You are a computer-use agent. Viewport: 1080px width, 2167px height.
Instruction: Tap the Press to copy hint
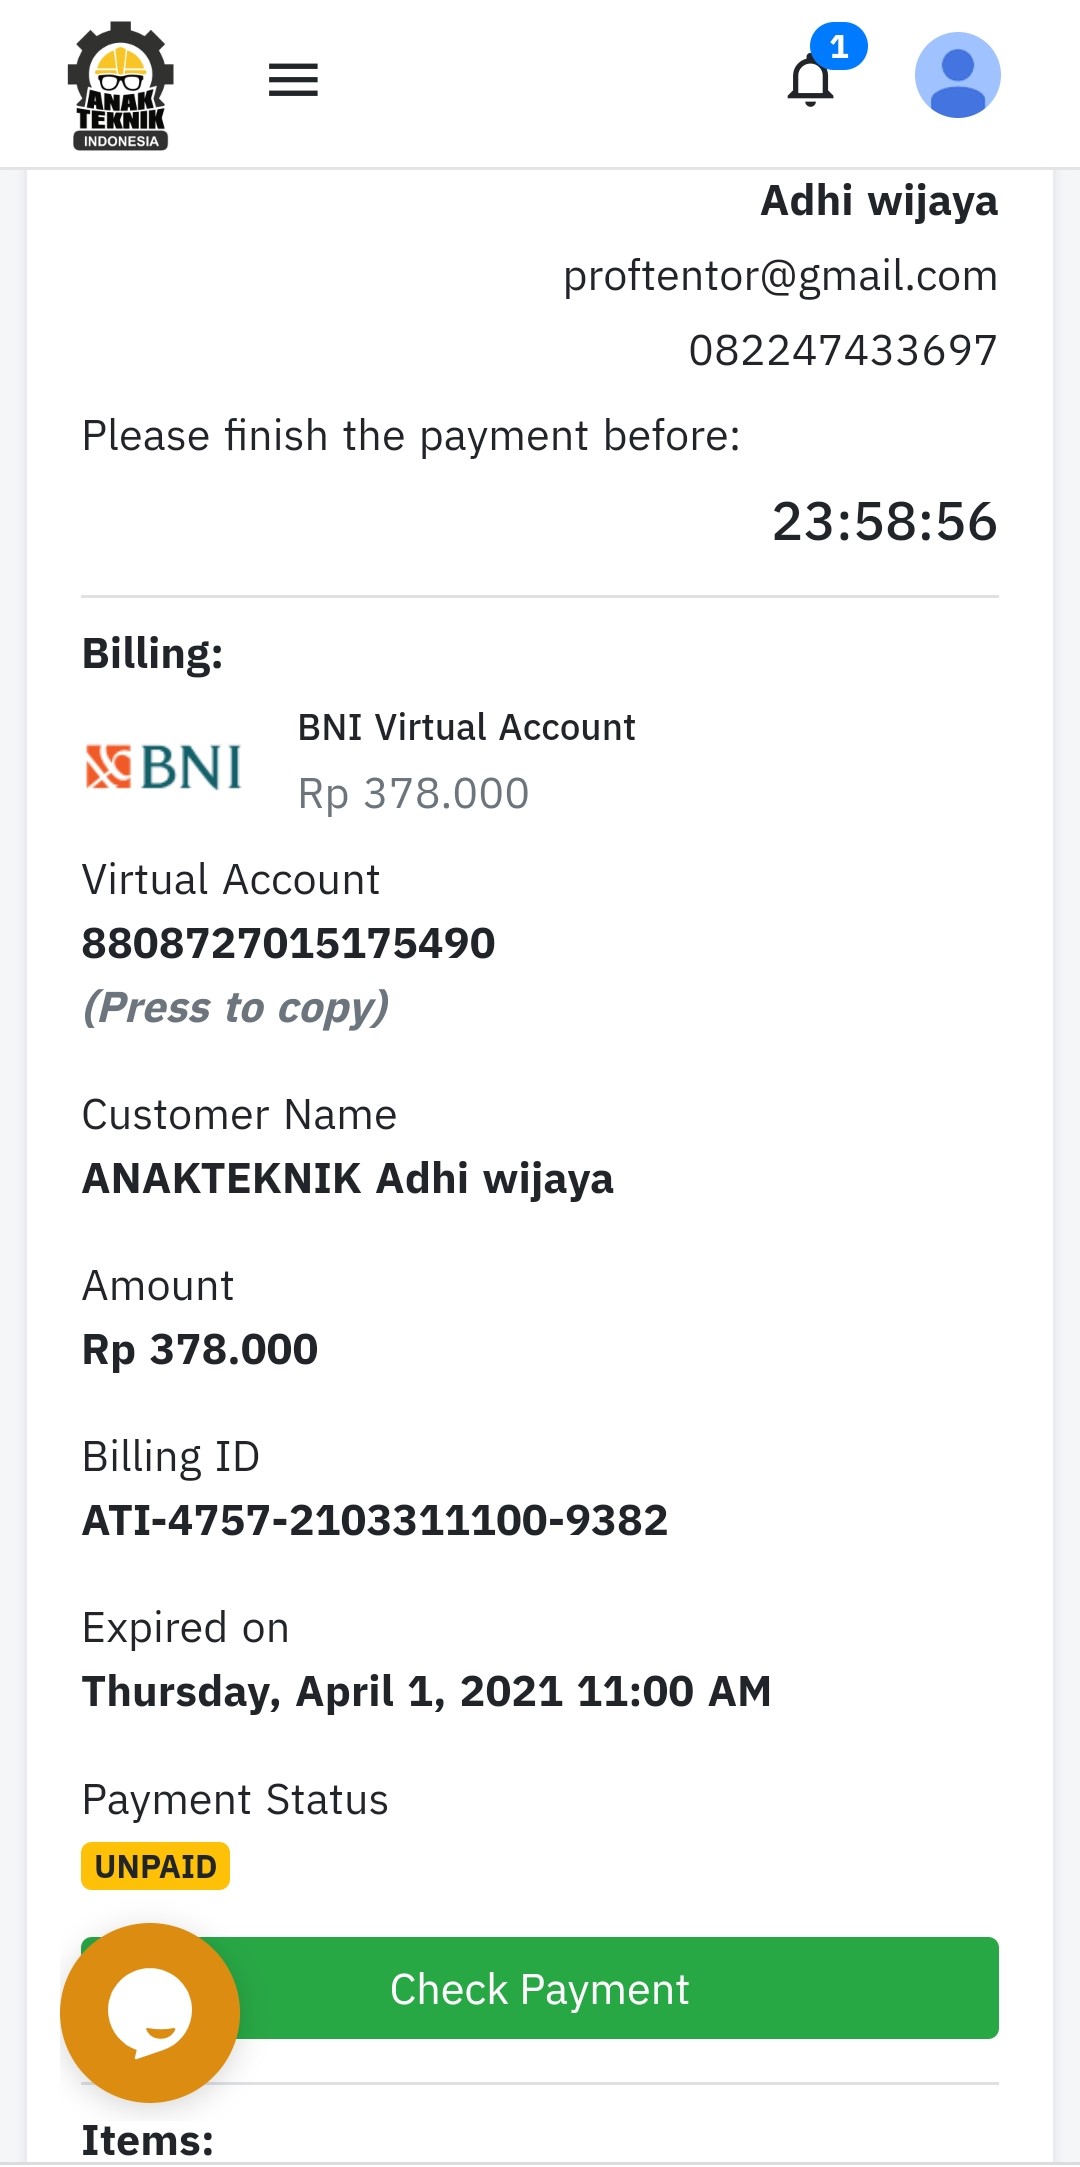(236, 1007)
